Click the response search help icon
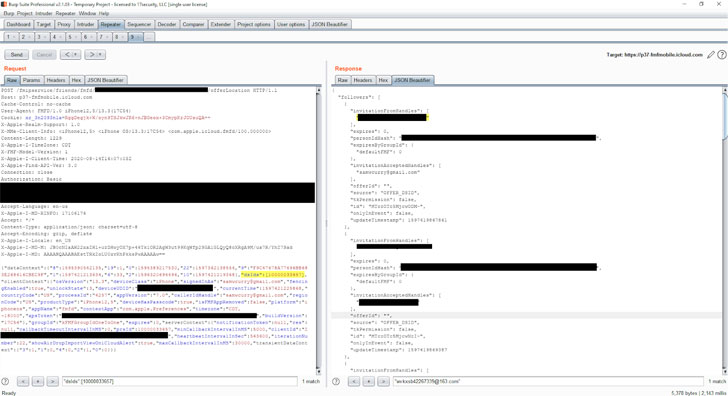Image resolution: width=728 pixels, height=396 pixels. click(336, 381)
